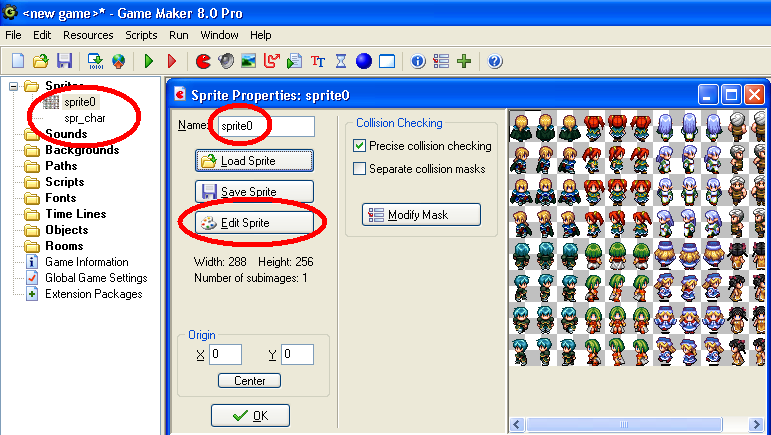Minimize the Sprite Properties window
771x435 pixels.
click(x=708, y=94)
